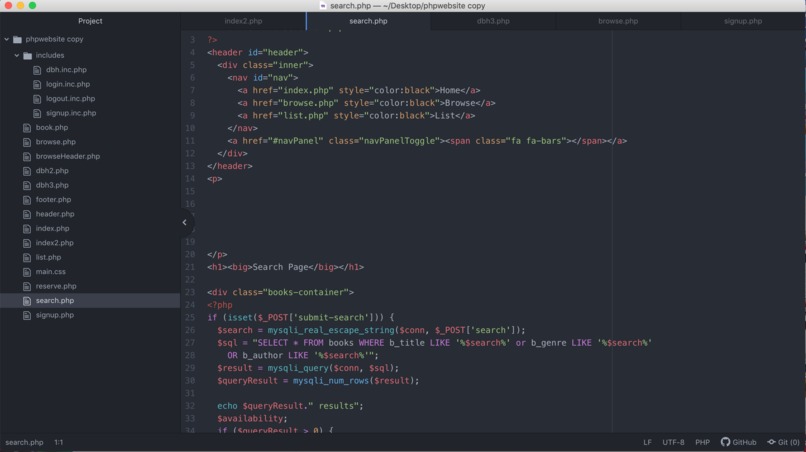
Task: Click the phpwebsite copy folder icon
Action: pyautogui.click(x=17, y=39)
